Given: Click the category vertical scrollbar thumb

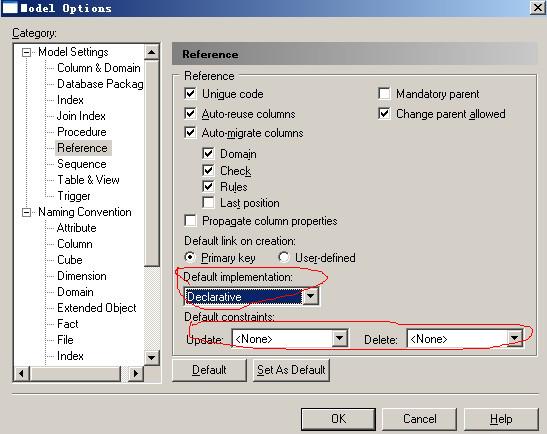Looking at the screenshot, I should pos(151,163).
